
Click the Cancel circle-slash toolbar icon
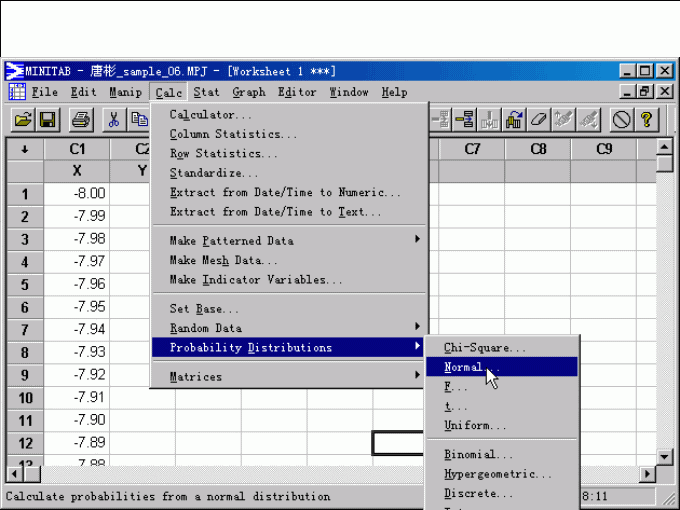[621, 120]
